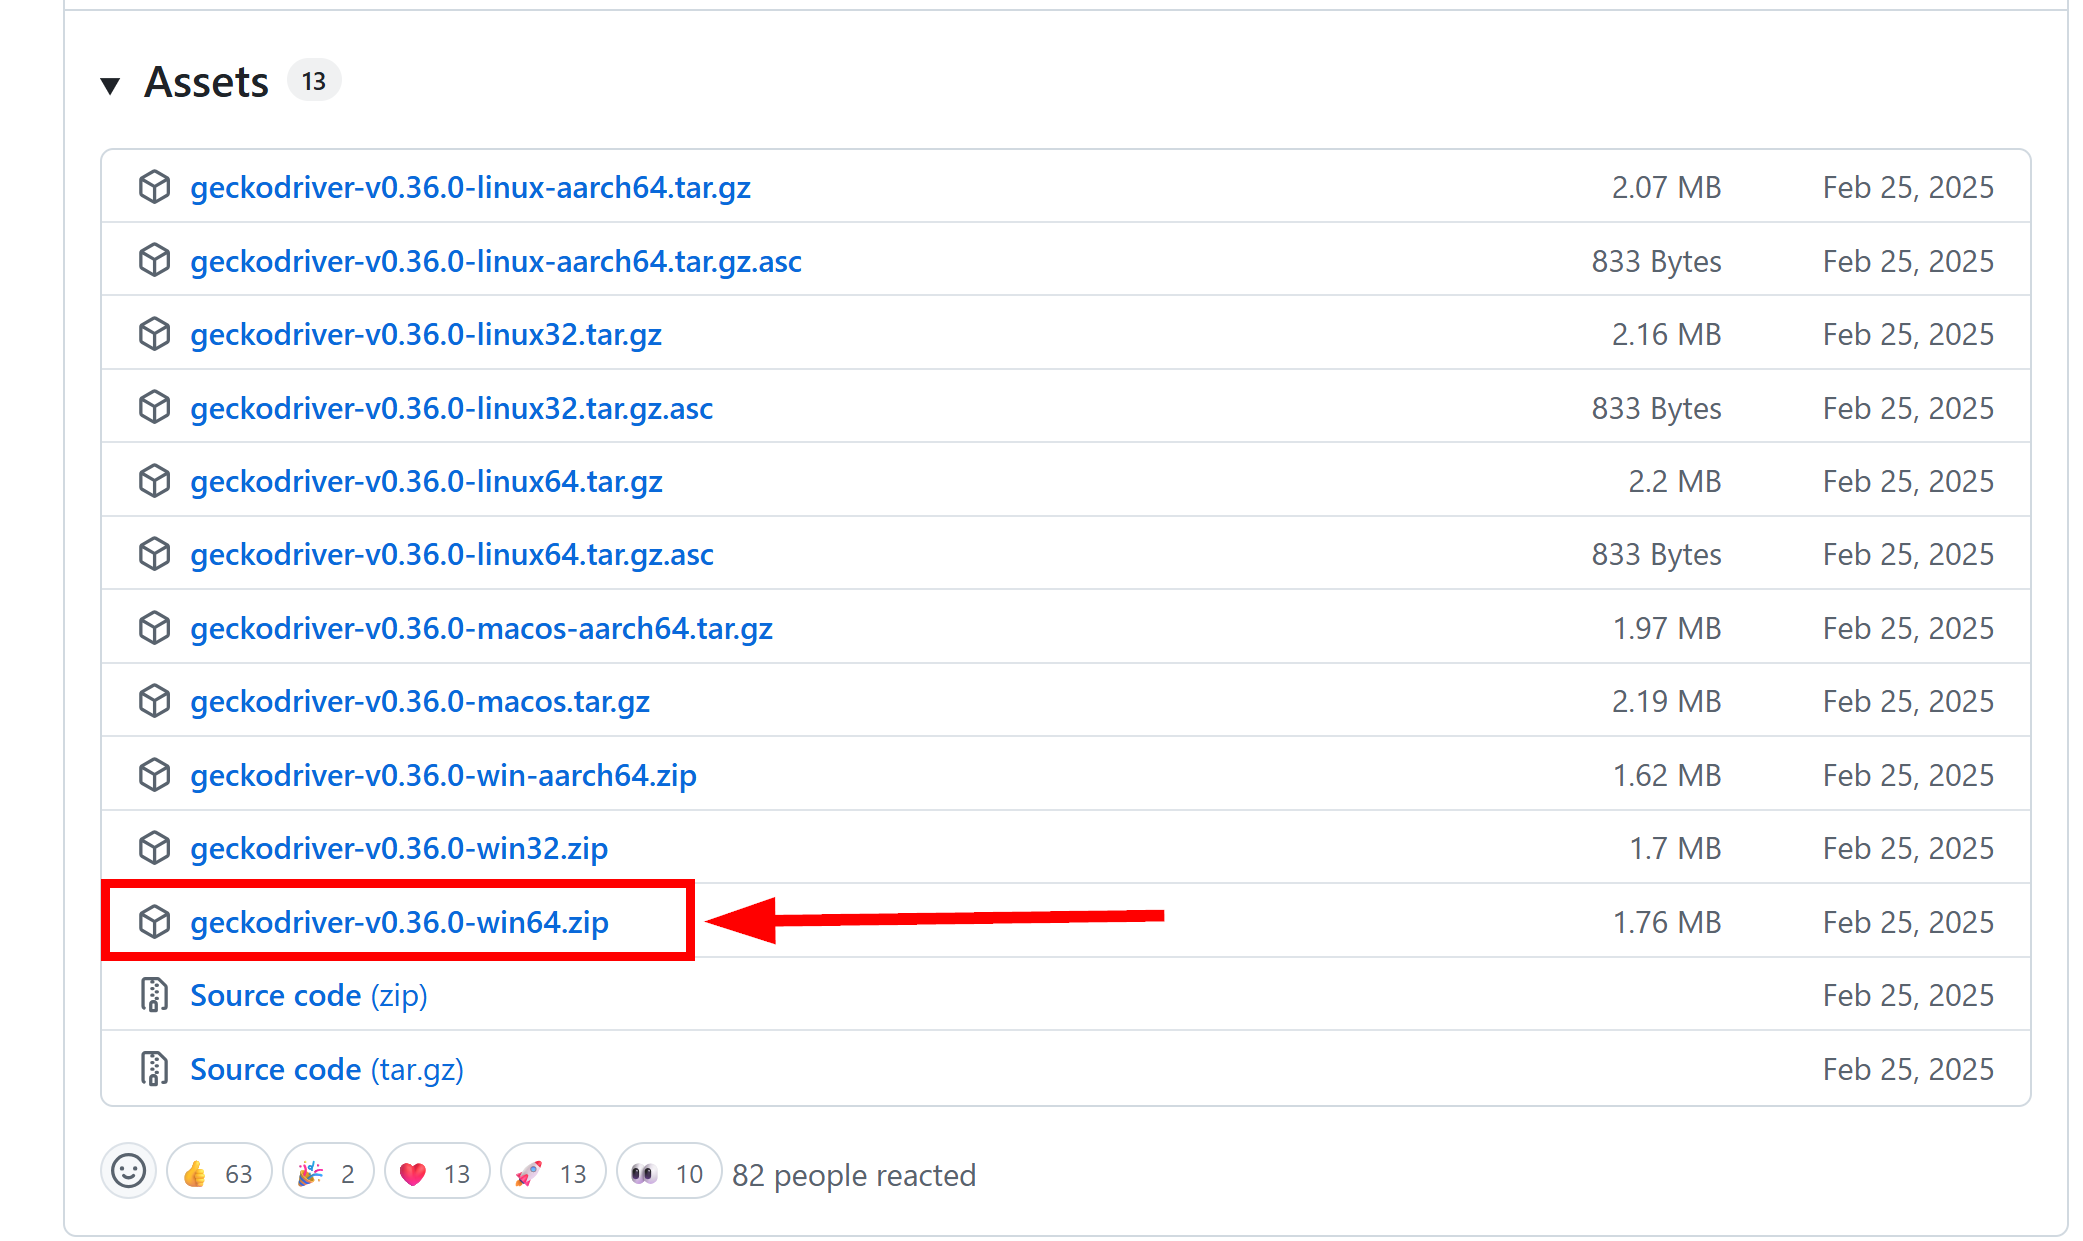Click 833 Bytes size of linux32.tar.gz.asc

1656,408
